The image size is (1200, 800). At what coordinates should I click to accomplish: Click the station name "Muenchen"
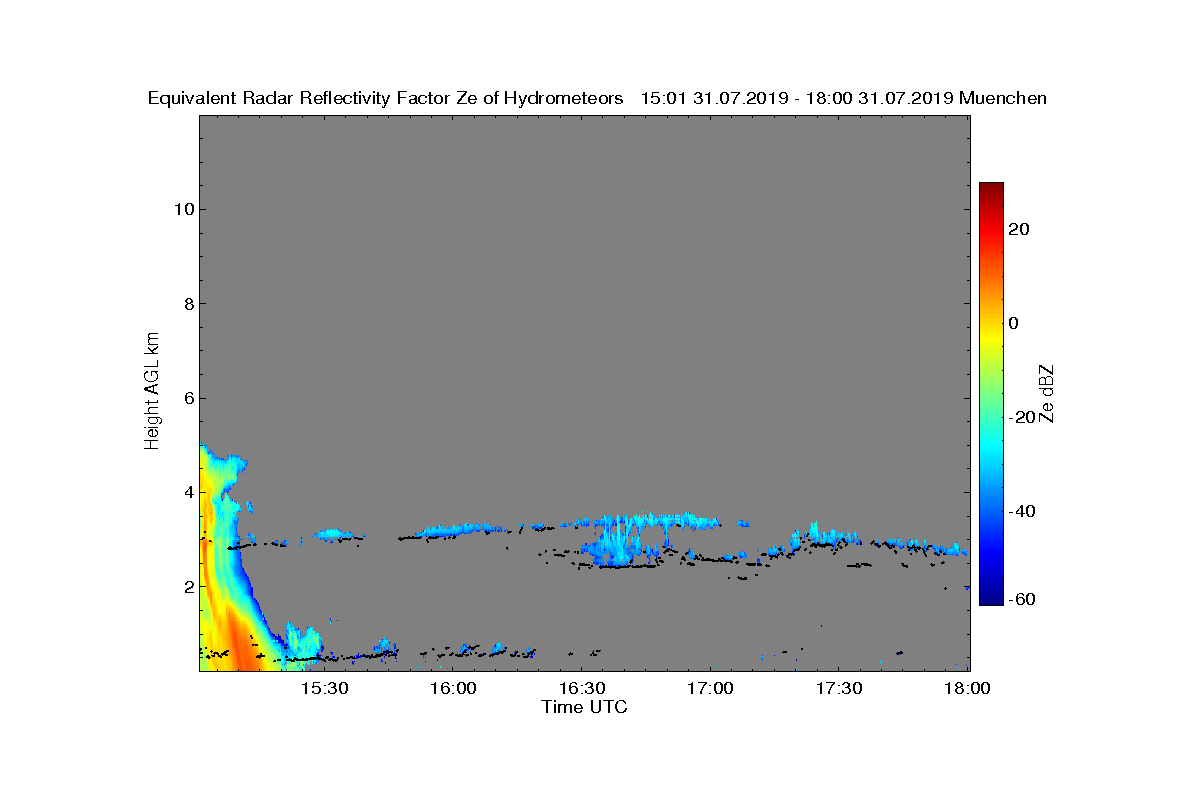point(1003,98)
